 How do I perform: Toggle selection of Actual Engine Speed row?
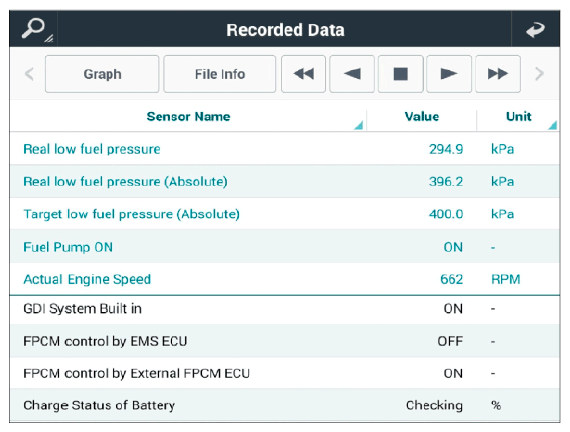(x=285, y=279)
